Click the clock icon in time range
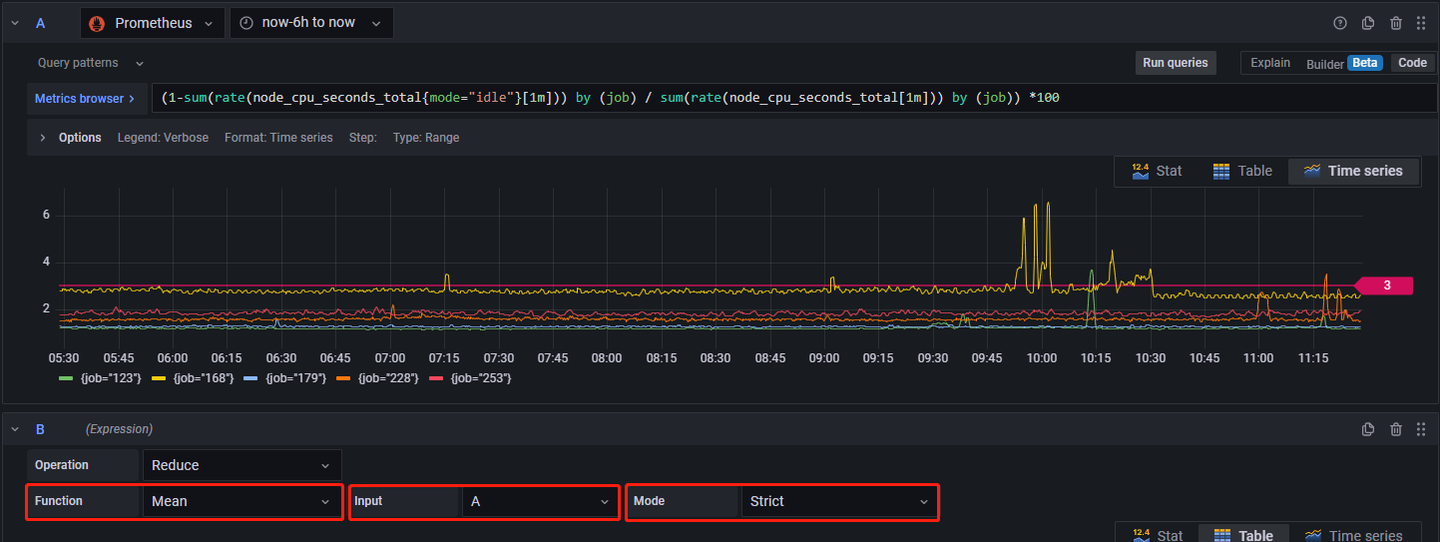The image size is (1440, 542). click(x=246, y=23)
